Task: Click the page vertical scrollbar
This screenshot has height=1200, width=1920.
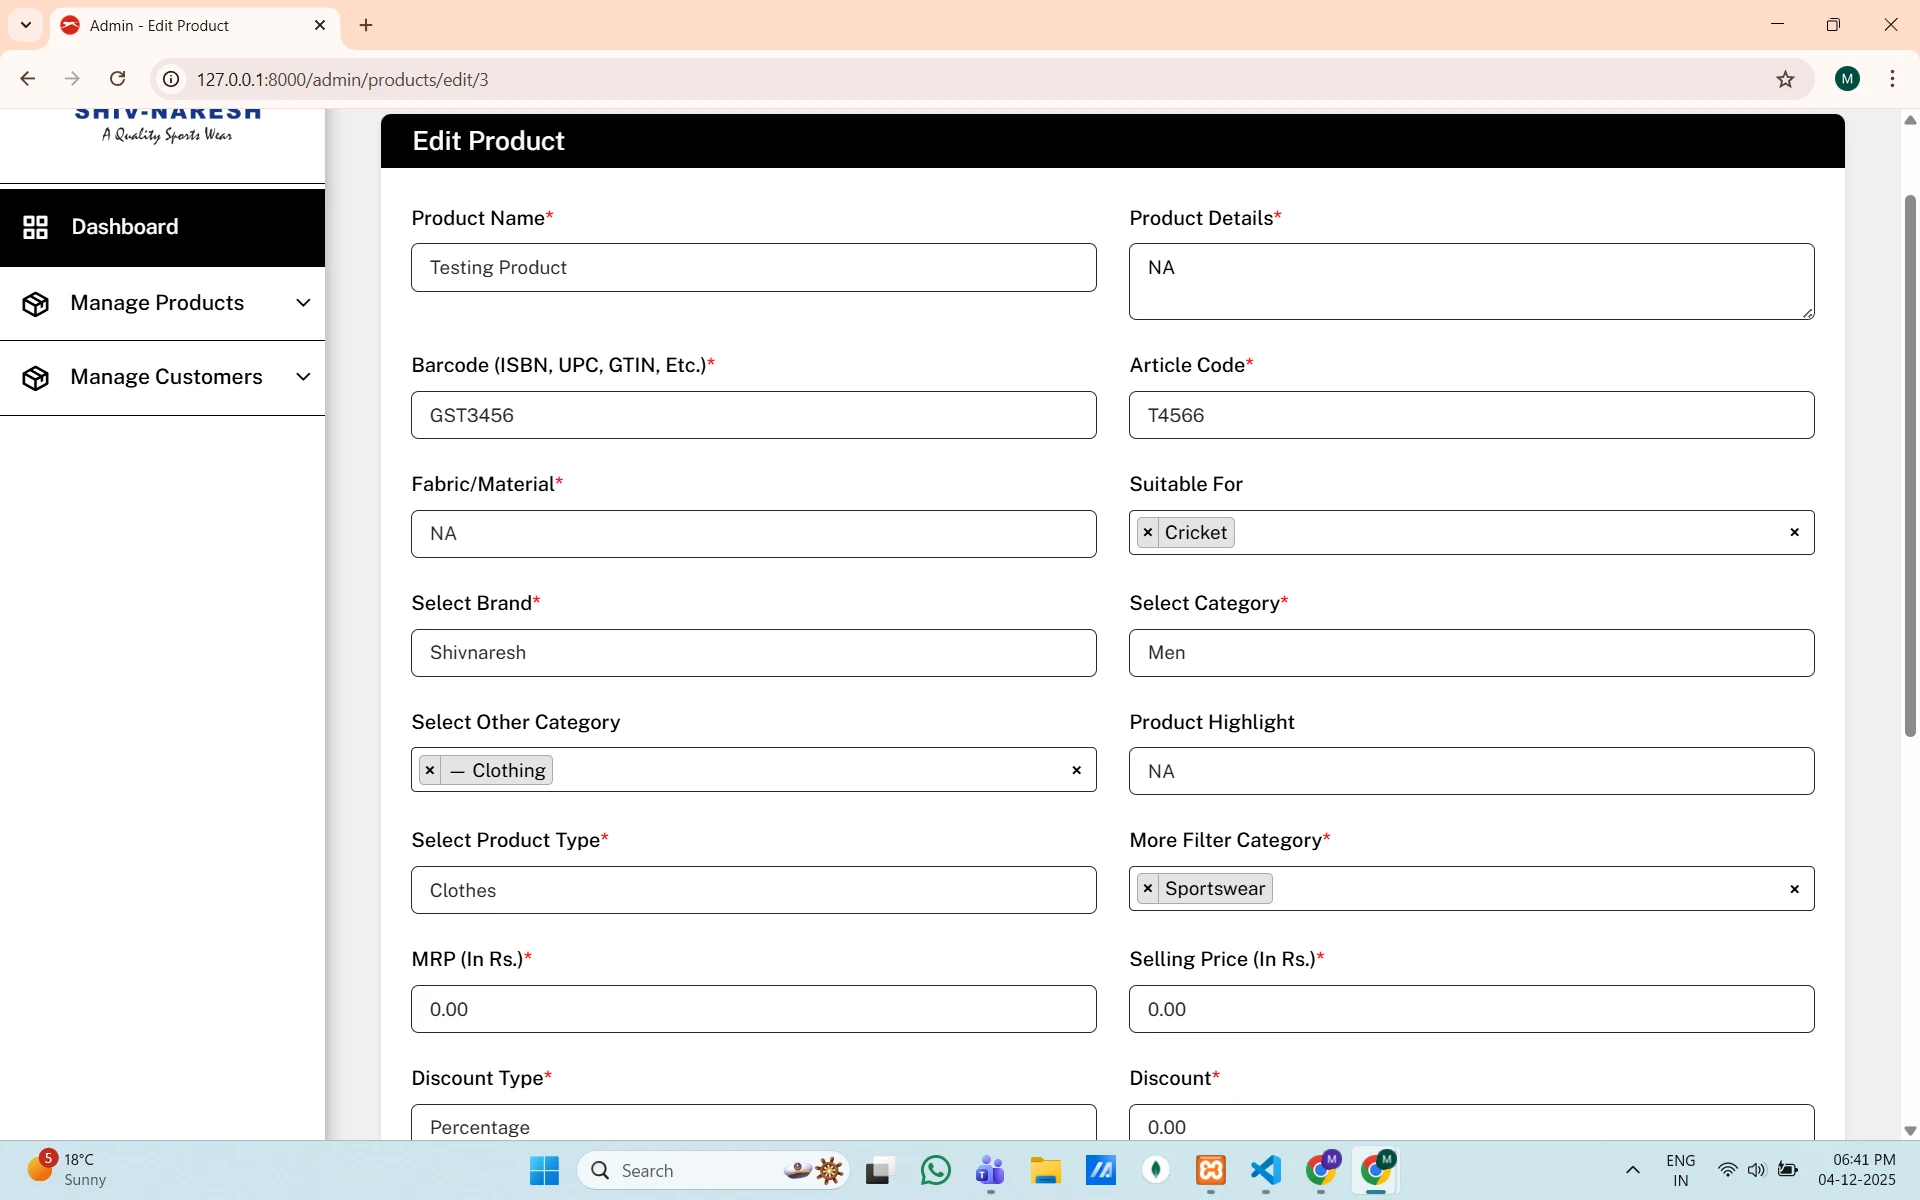Action: point(1909,466)
